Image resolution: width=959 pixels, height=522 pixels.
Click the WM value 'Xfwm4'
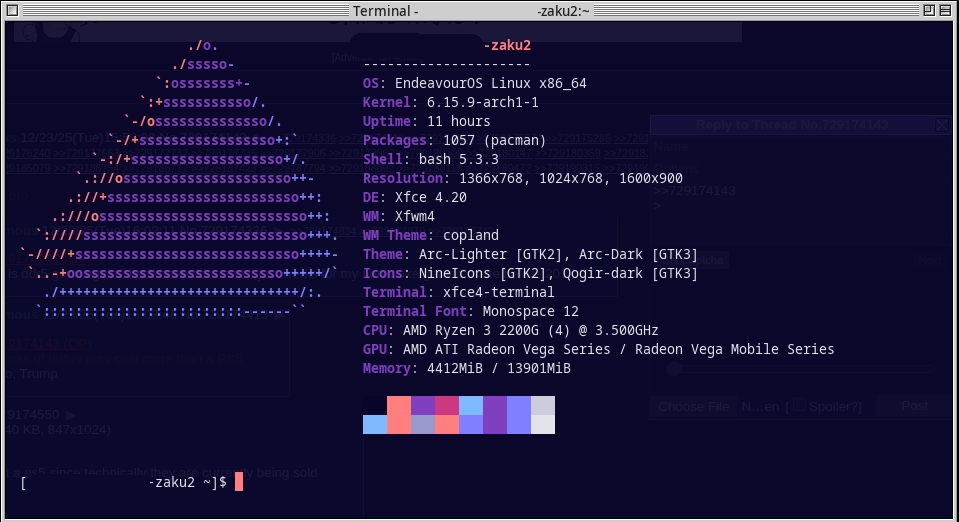[x=415, y=216]
